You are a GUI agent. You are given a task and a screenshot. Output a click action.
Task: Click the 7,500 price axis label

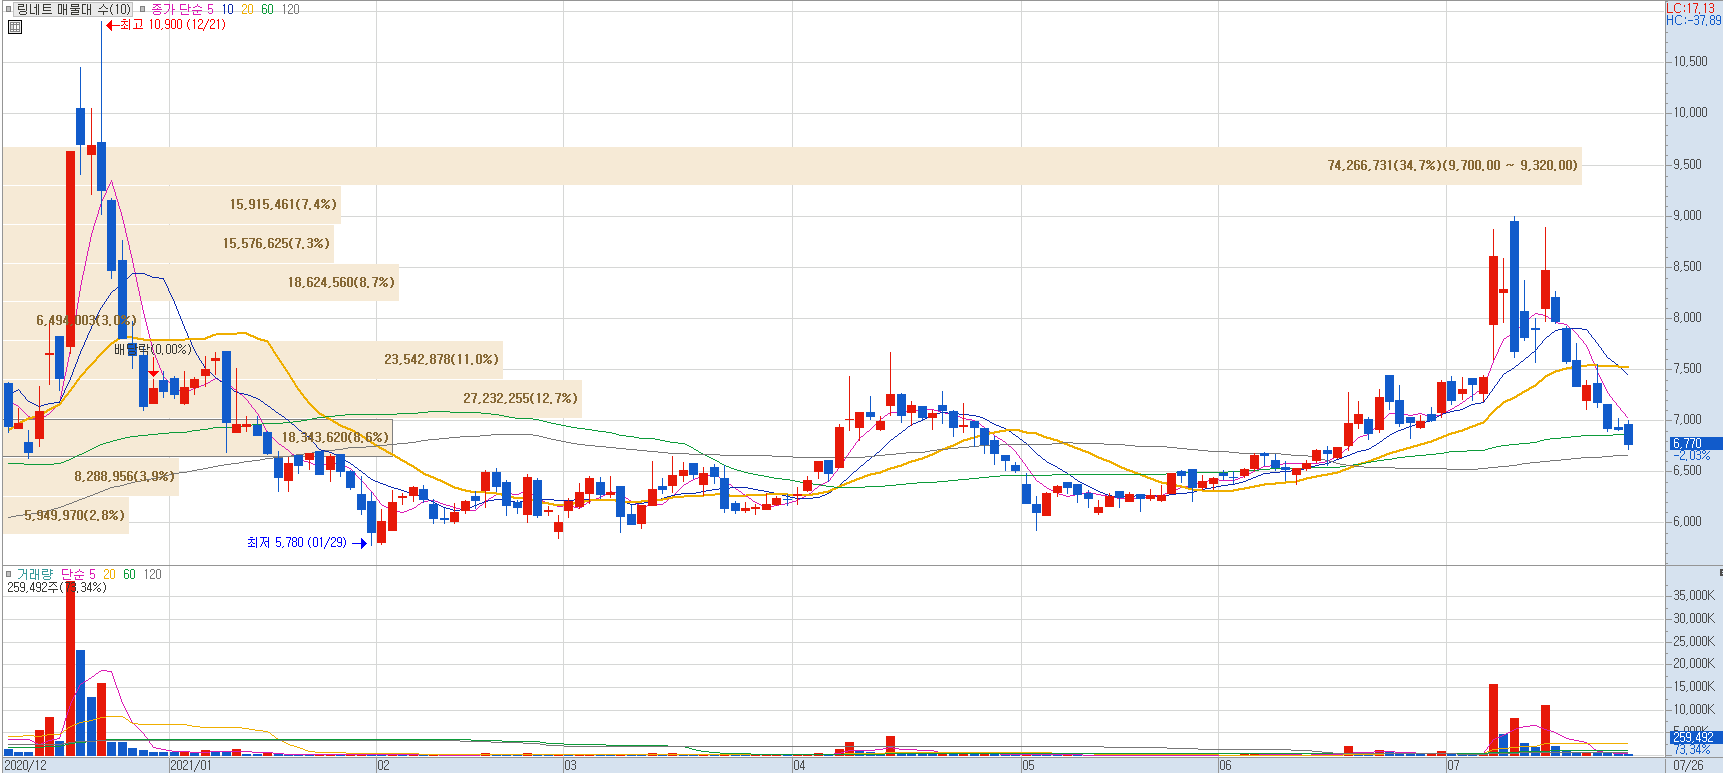pyautogui.click(x=1688, y=368)
